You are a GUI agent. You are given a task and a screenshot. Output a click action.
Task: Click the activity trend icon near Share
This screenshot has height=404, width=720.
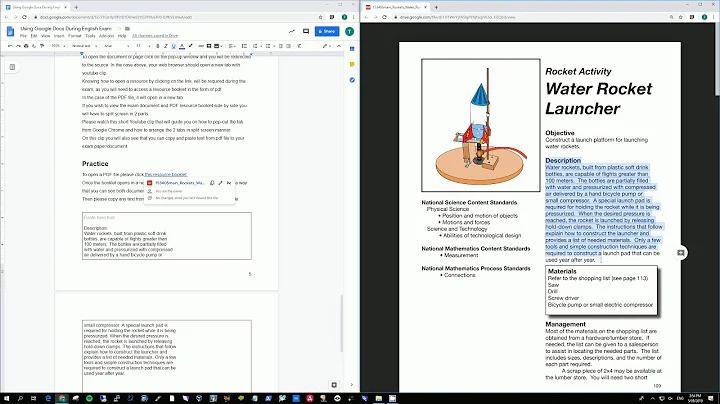click(x=292, y=31)
